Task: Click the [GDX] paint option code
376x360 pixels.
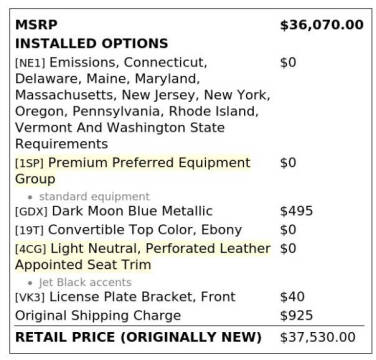Action: click(31, 211)
